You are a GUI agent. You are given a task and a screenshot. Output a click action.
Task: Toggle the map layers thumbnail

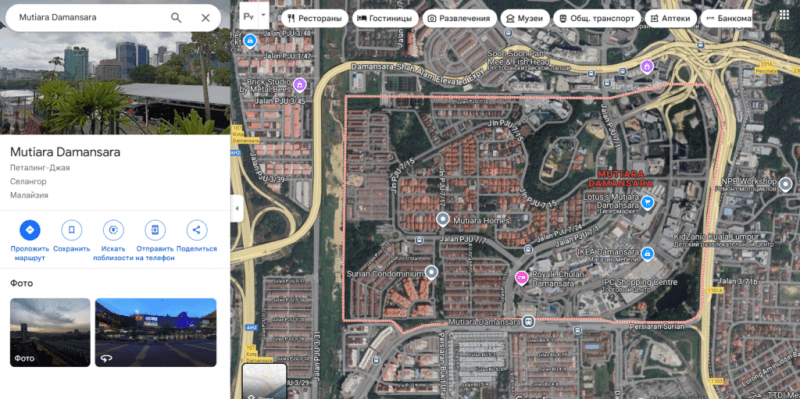(x=264, y=381)
